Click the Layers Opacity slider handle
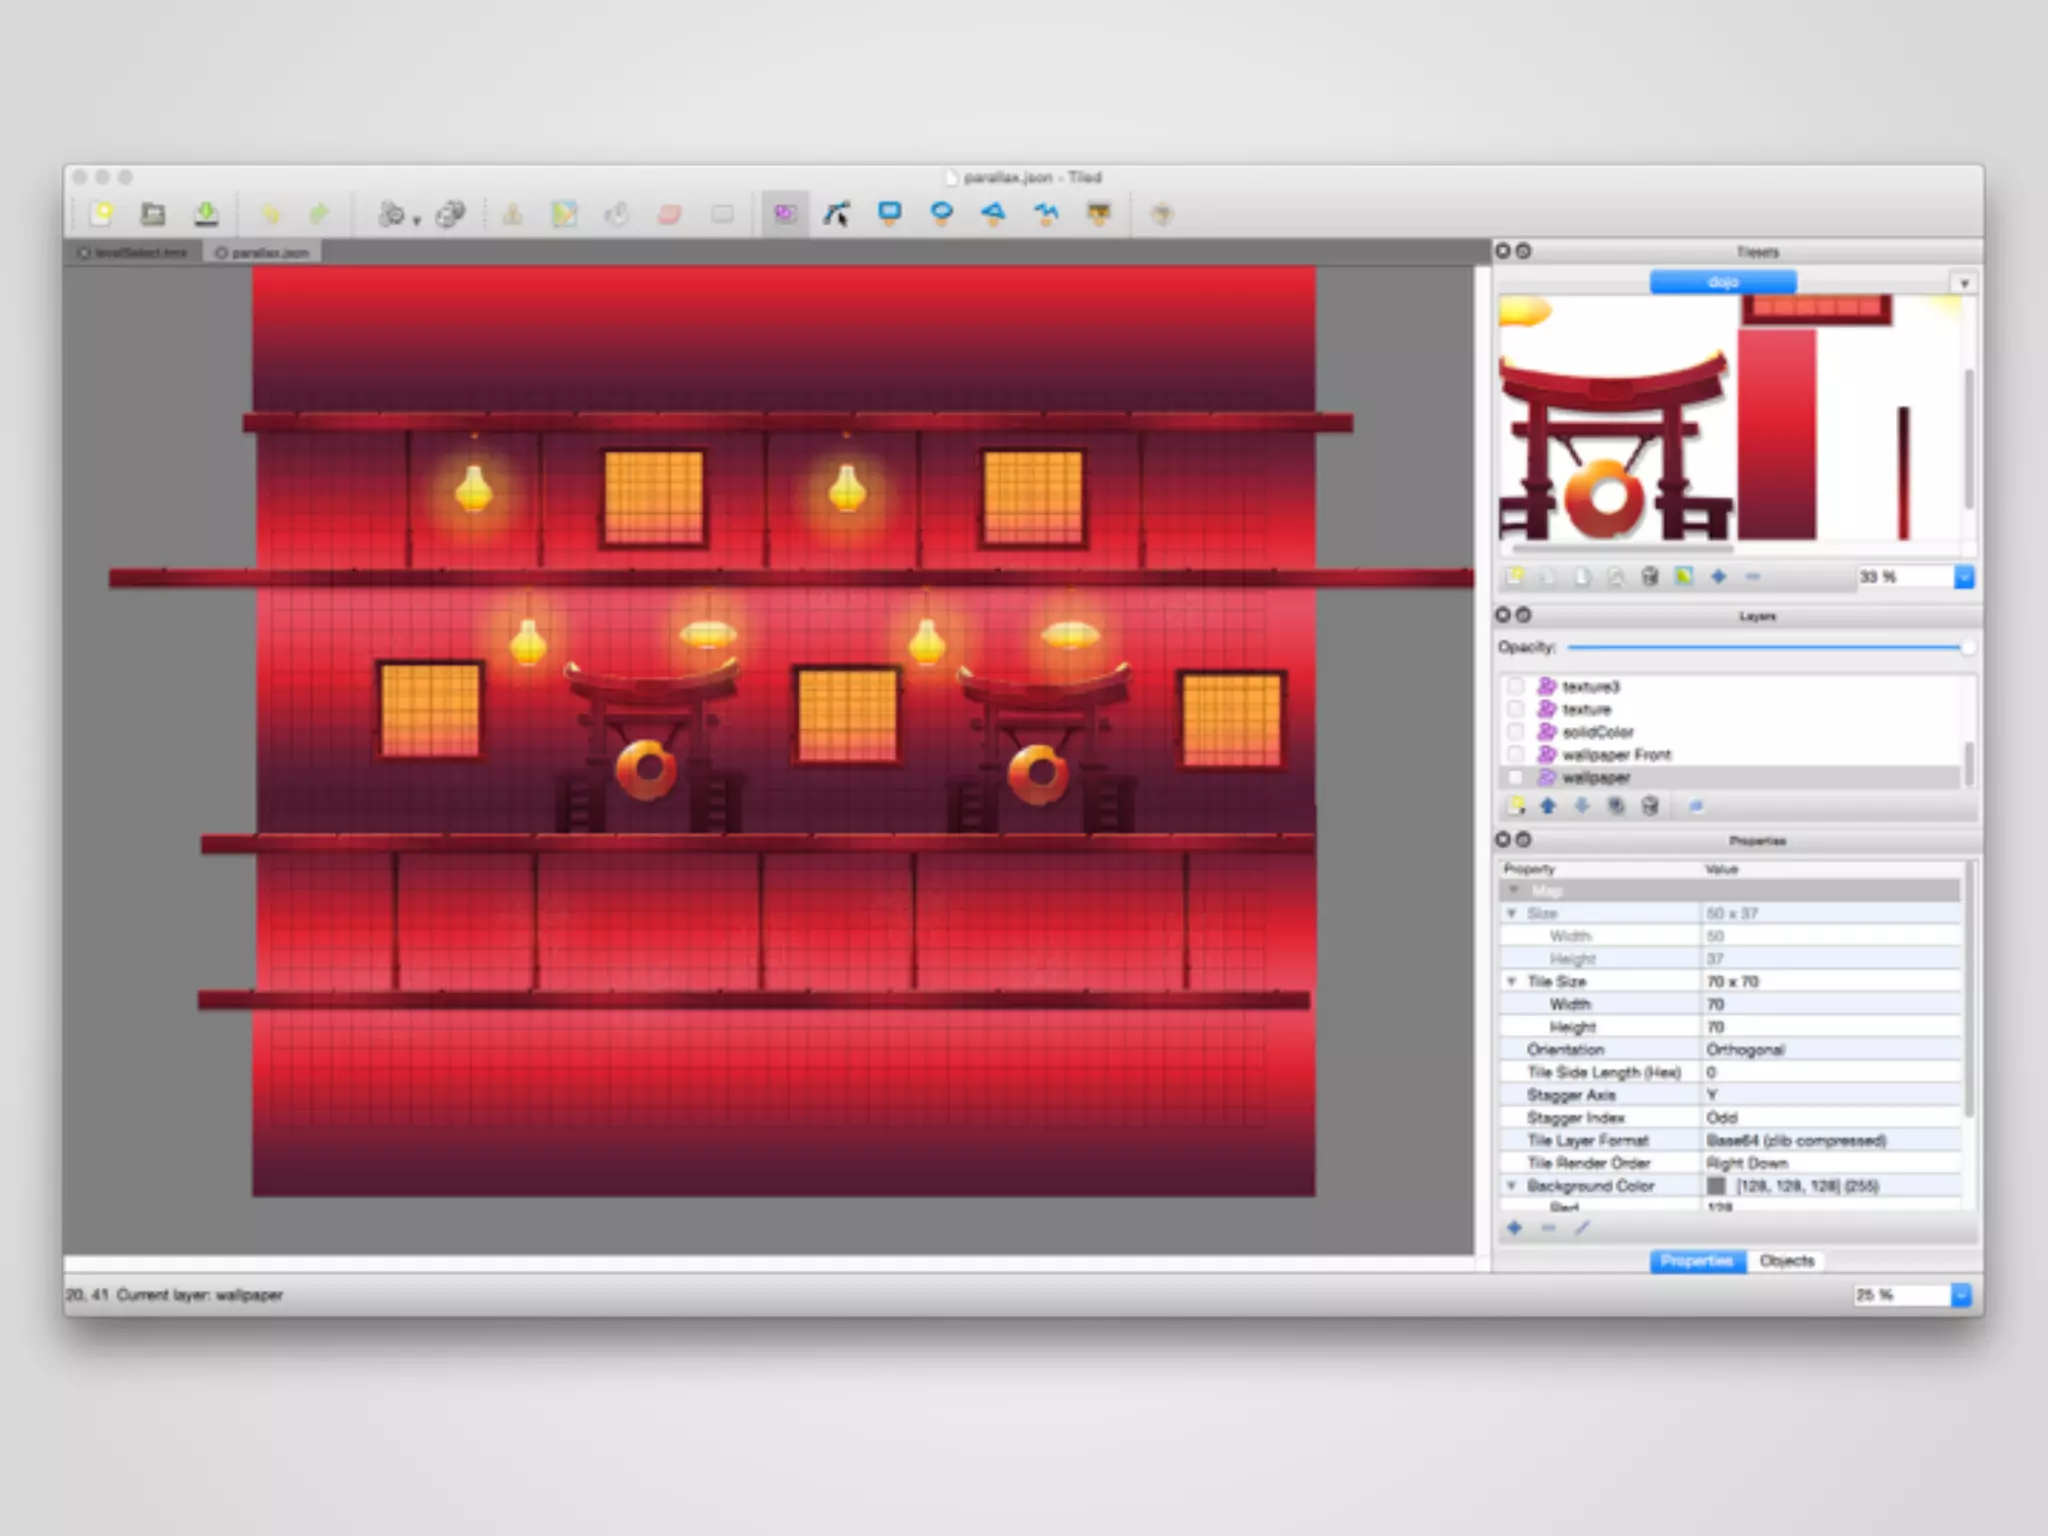Image resolution: width=2048 pixels, height=1536 pixels. [x=1966, y=648]
